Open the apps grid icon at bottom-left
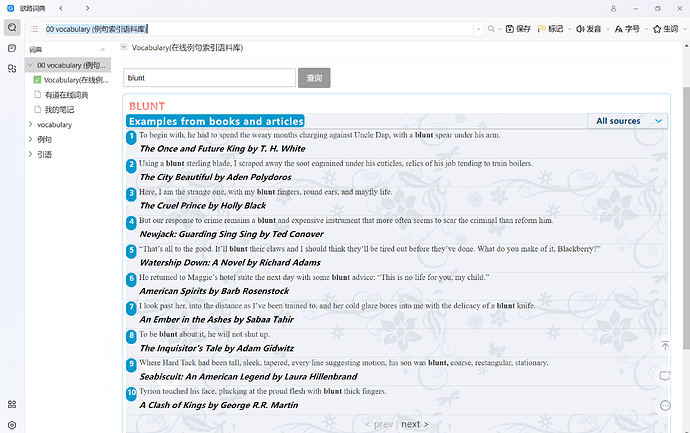This screenshot has height=433, width=690. coord(12,404)
